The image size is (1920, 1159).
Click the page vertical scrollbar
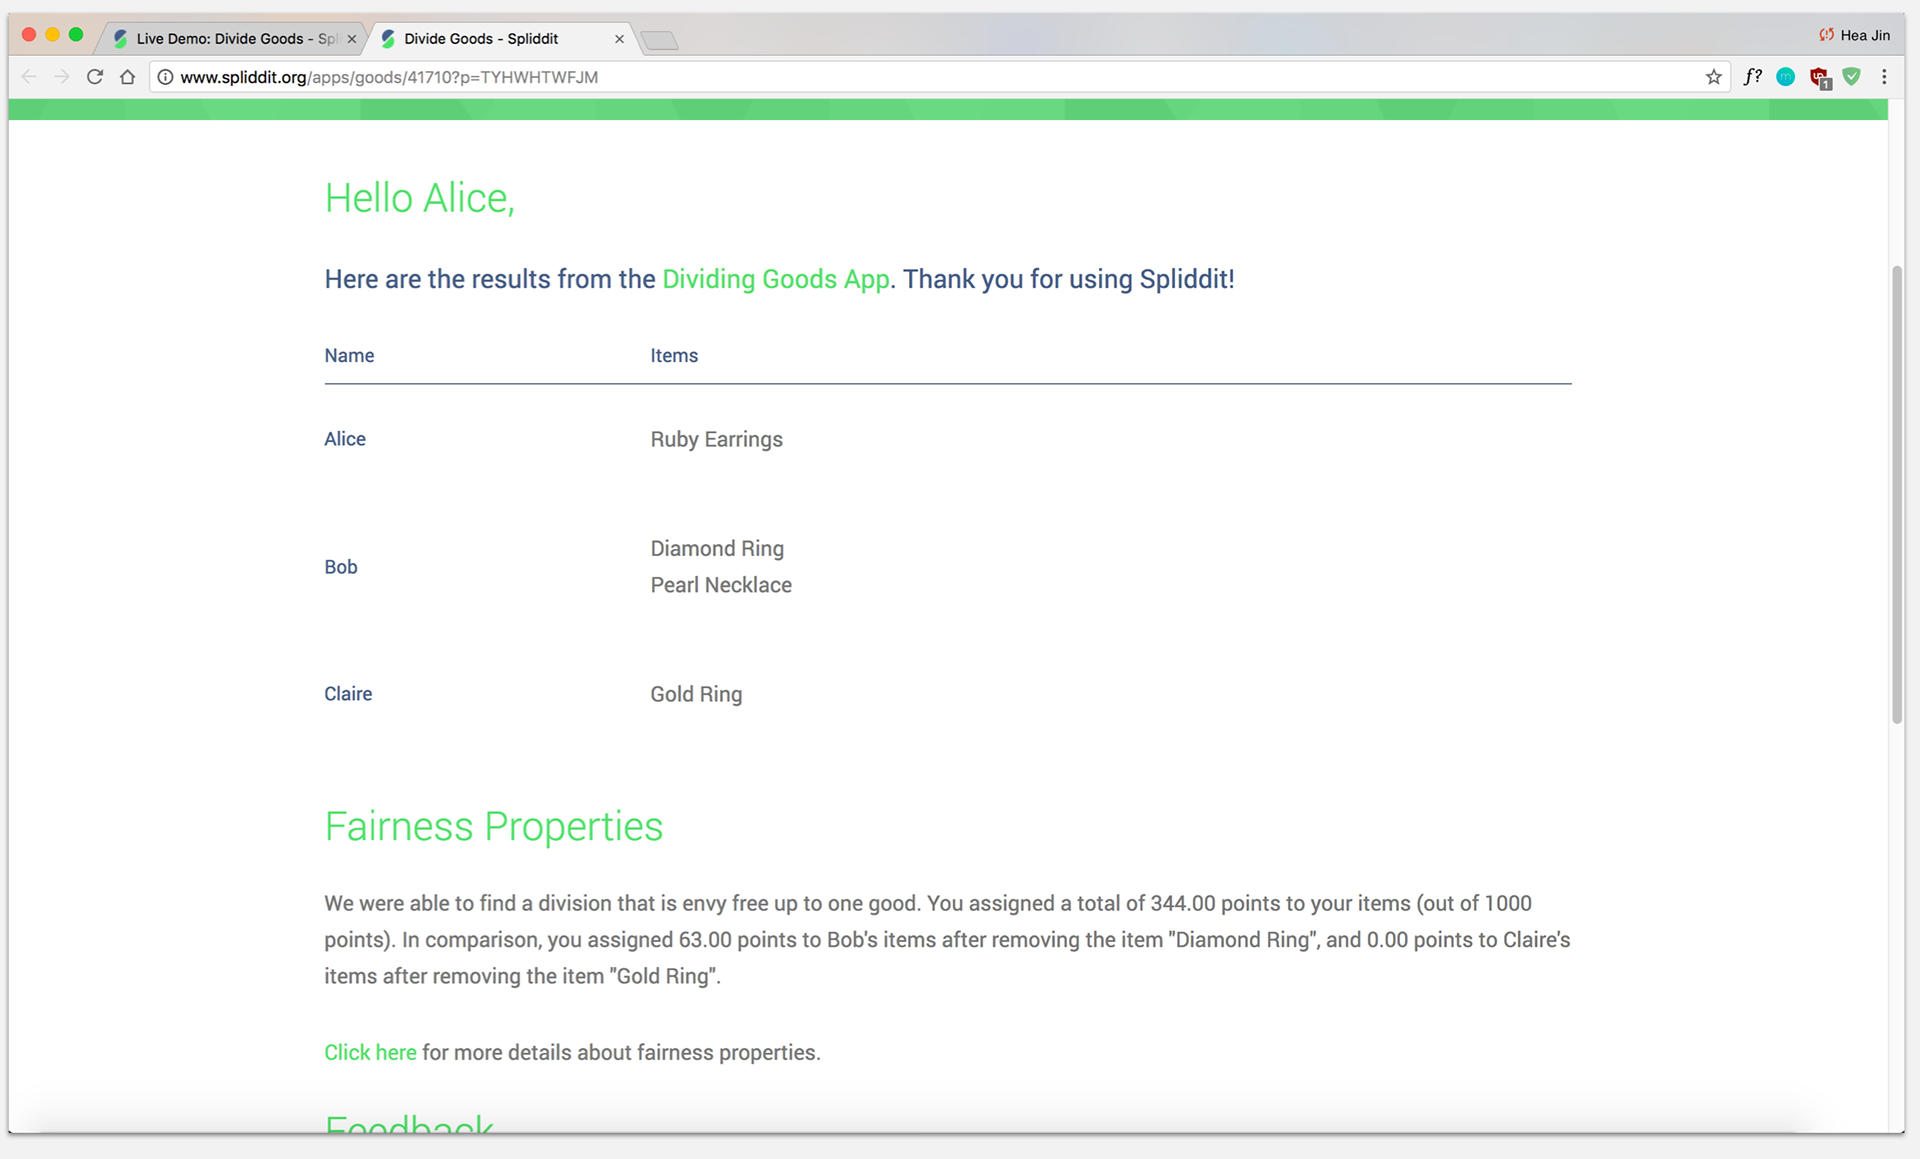tap(1896, 494)
